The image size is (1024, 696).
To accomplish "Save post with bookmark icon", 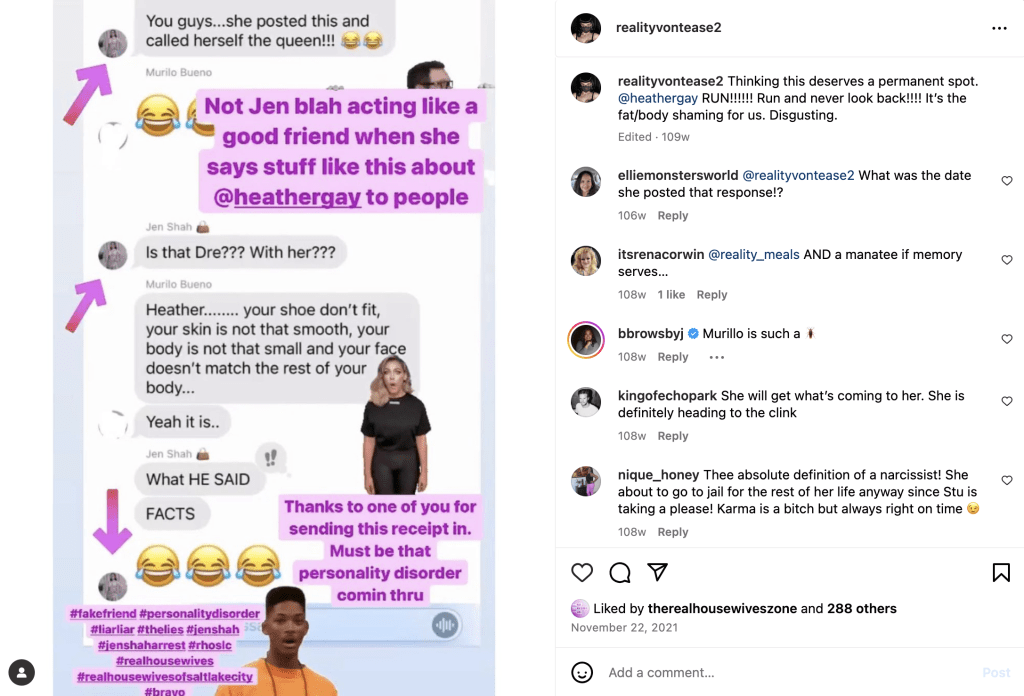I will [x=1001, y=573].
